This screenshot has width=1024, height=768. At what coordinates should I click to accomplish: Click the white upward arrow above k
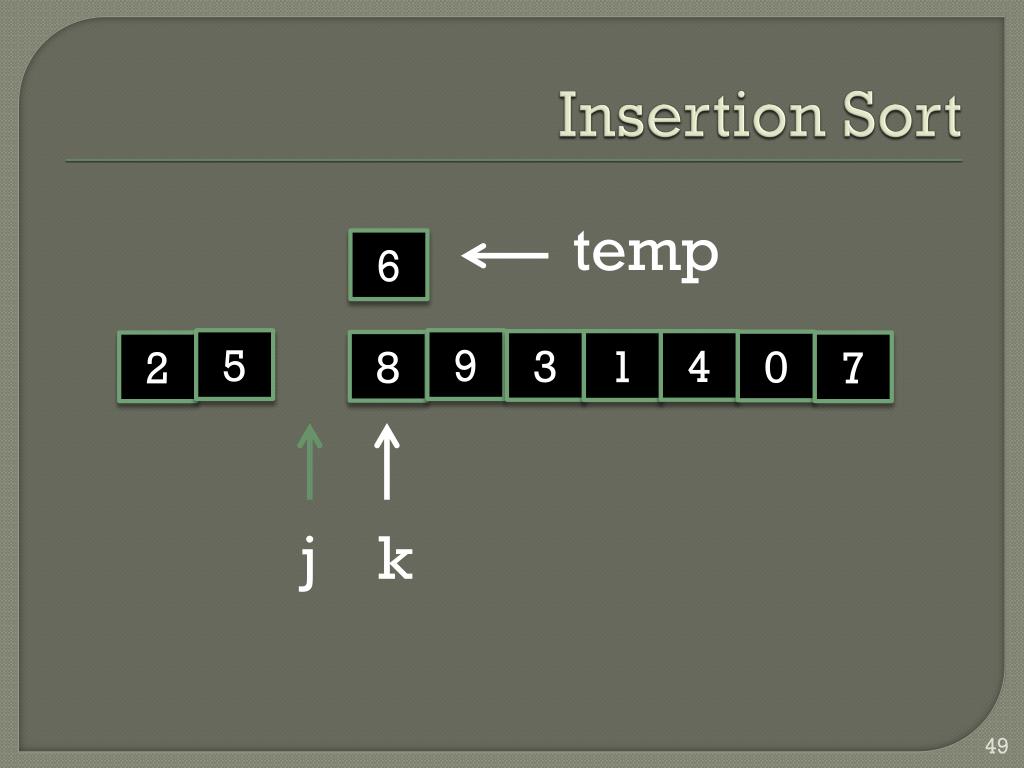[387, 462]
